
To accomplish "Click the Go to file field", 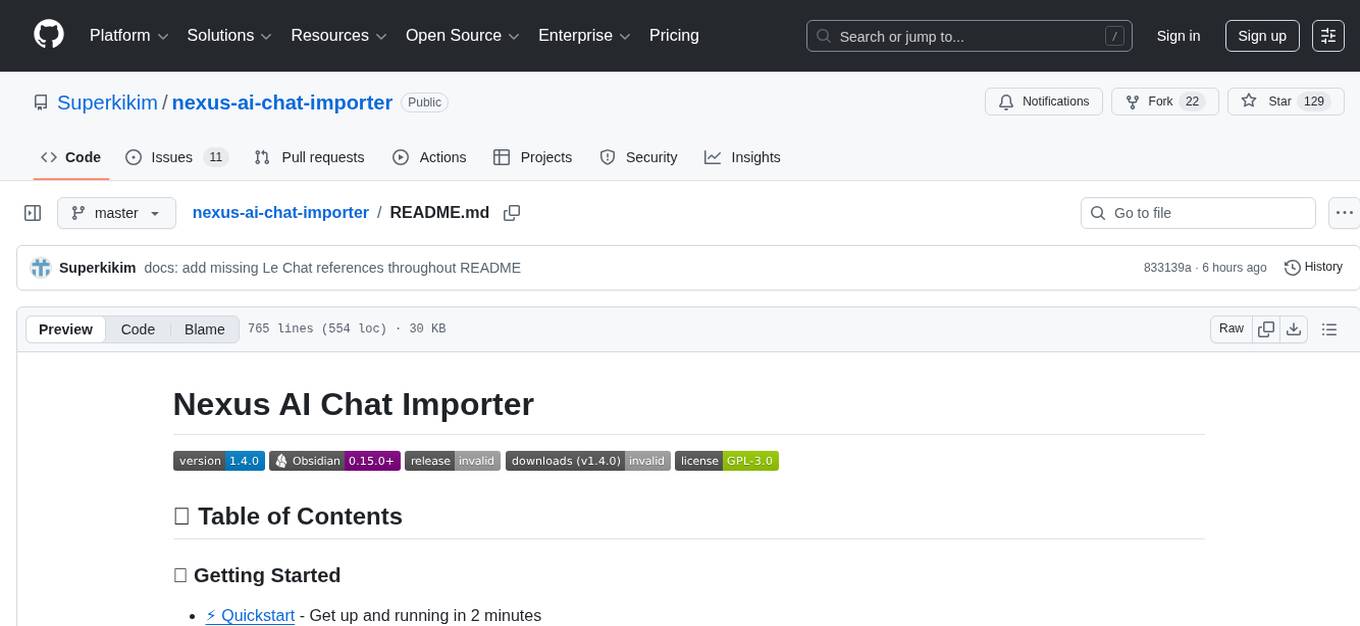I will click(1197, 212).
